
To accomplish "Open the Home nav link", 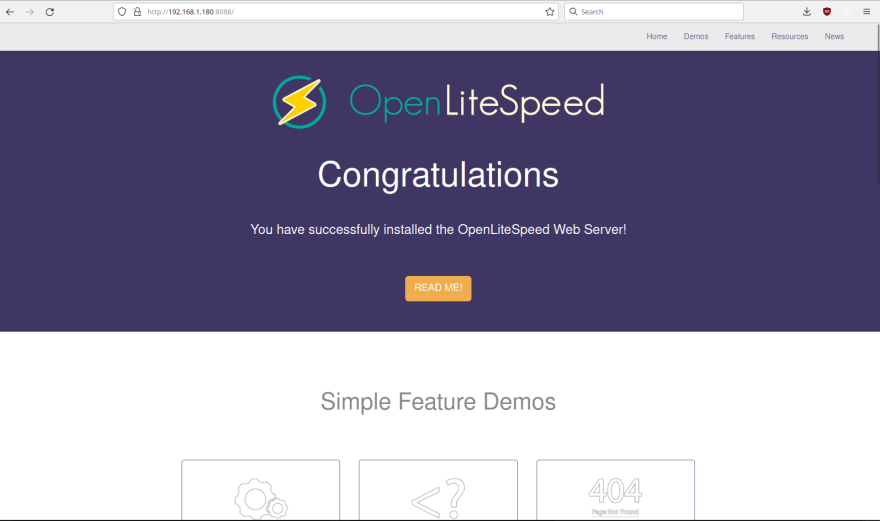I will 657,36.
